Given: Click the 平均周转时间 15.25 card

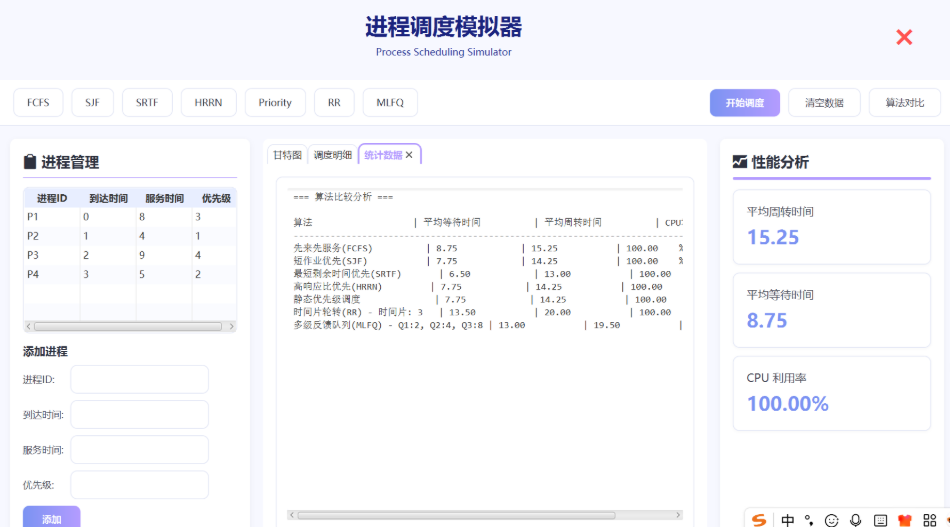Looking at the screenshot, I should (831, 227).
